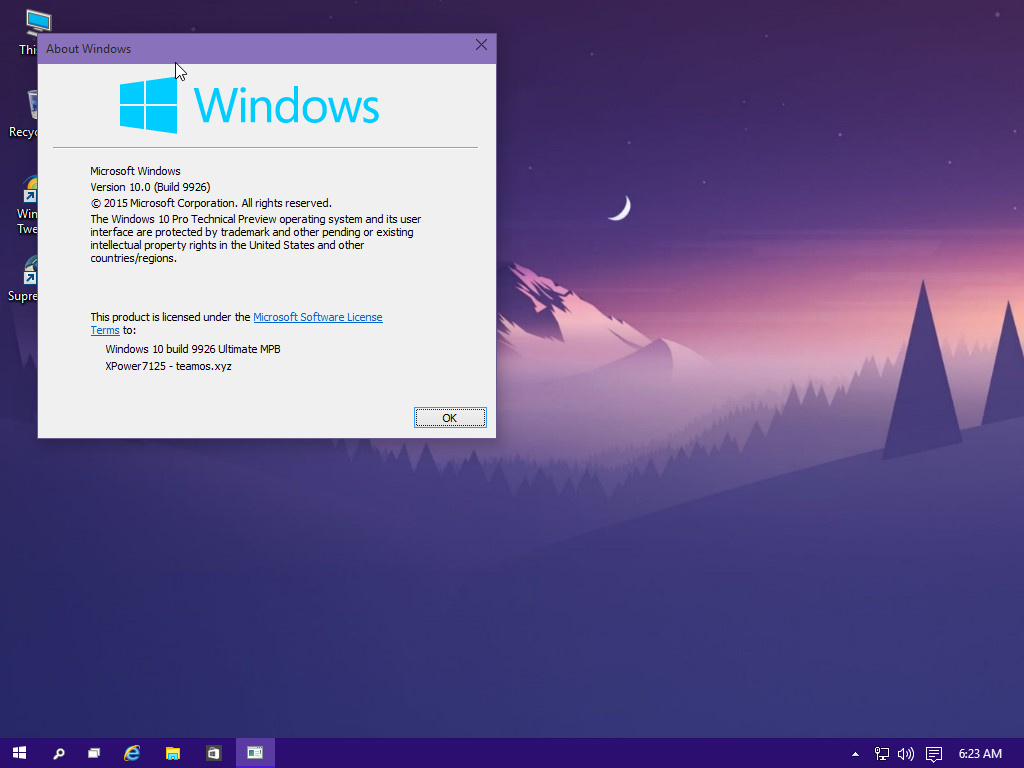Click OK in the About Windows dialog
Image resolution: width=1024 pixels, height=768 pixels.
coord(450,418)
